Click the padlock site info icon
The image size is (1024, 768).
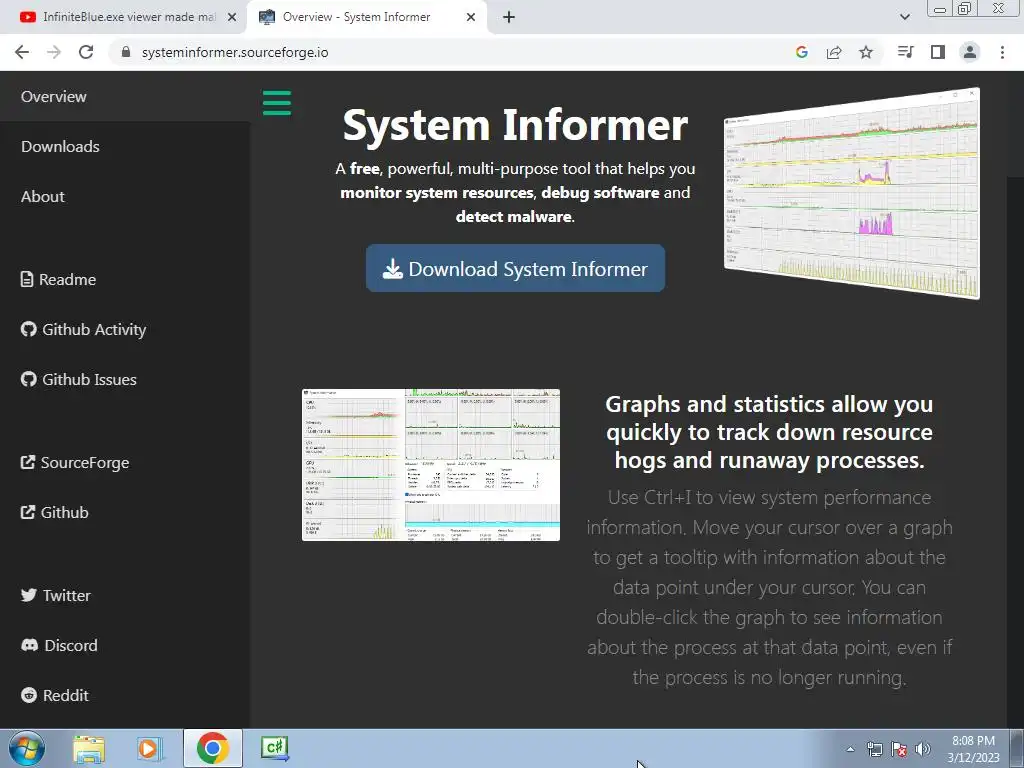click(x=126, y=52)
